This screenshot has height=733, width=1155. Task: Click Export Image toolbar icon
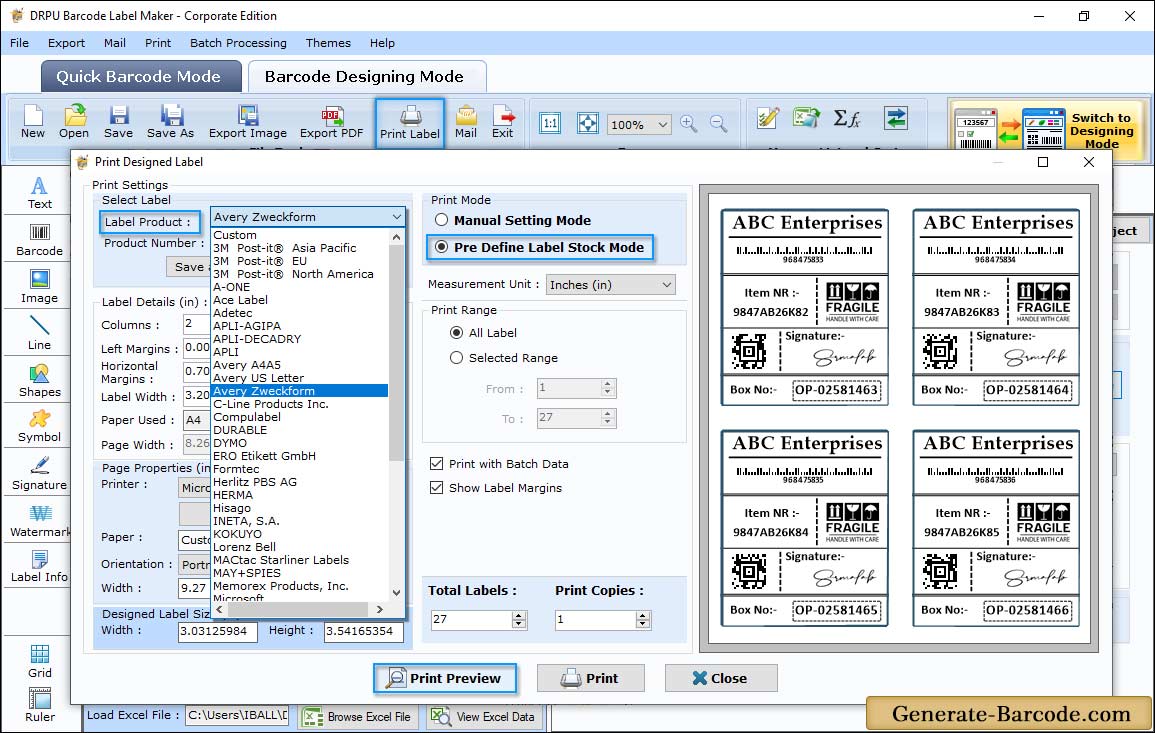pyautogui.click(x=248, y=122)
